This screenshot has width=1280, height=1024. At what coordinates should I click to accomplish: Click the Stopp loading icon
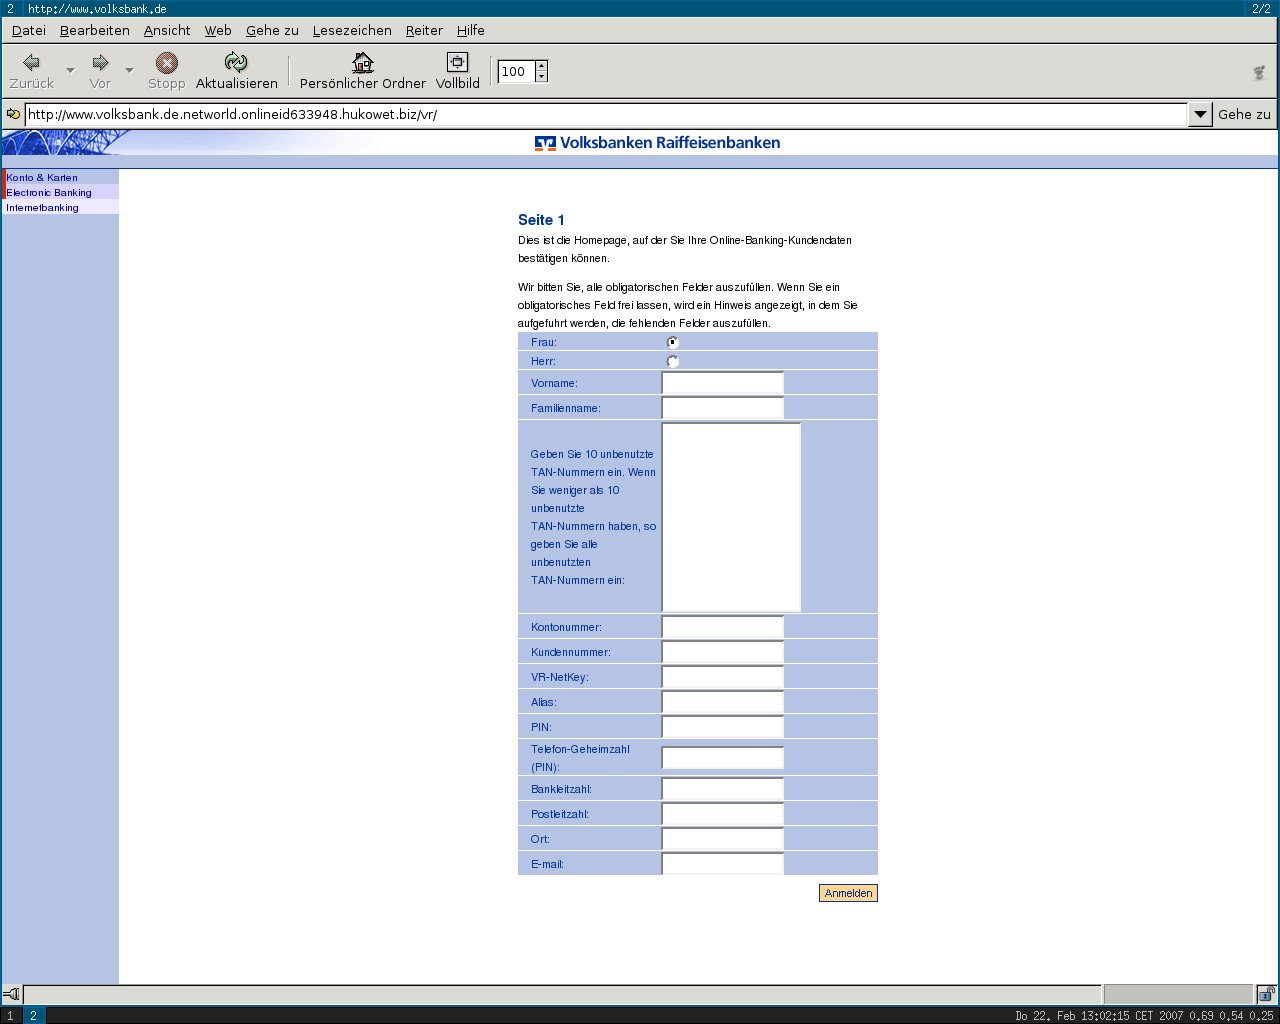click(167, 63)
